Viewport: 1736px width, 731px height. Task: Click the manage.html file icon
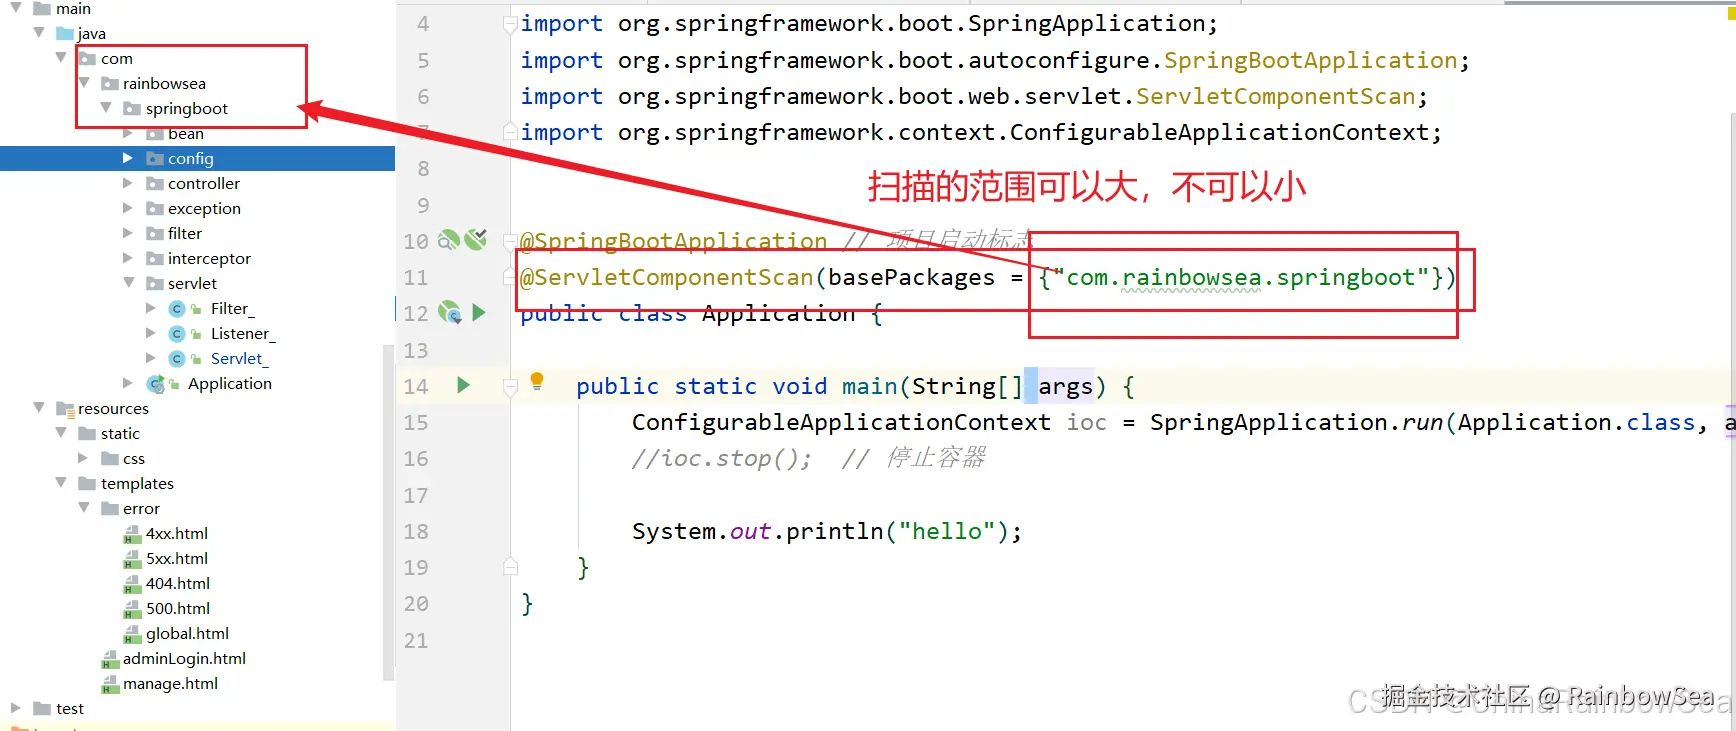(110, 684)
